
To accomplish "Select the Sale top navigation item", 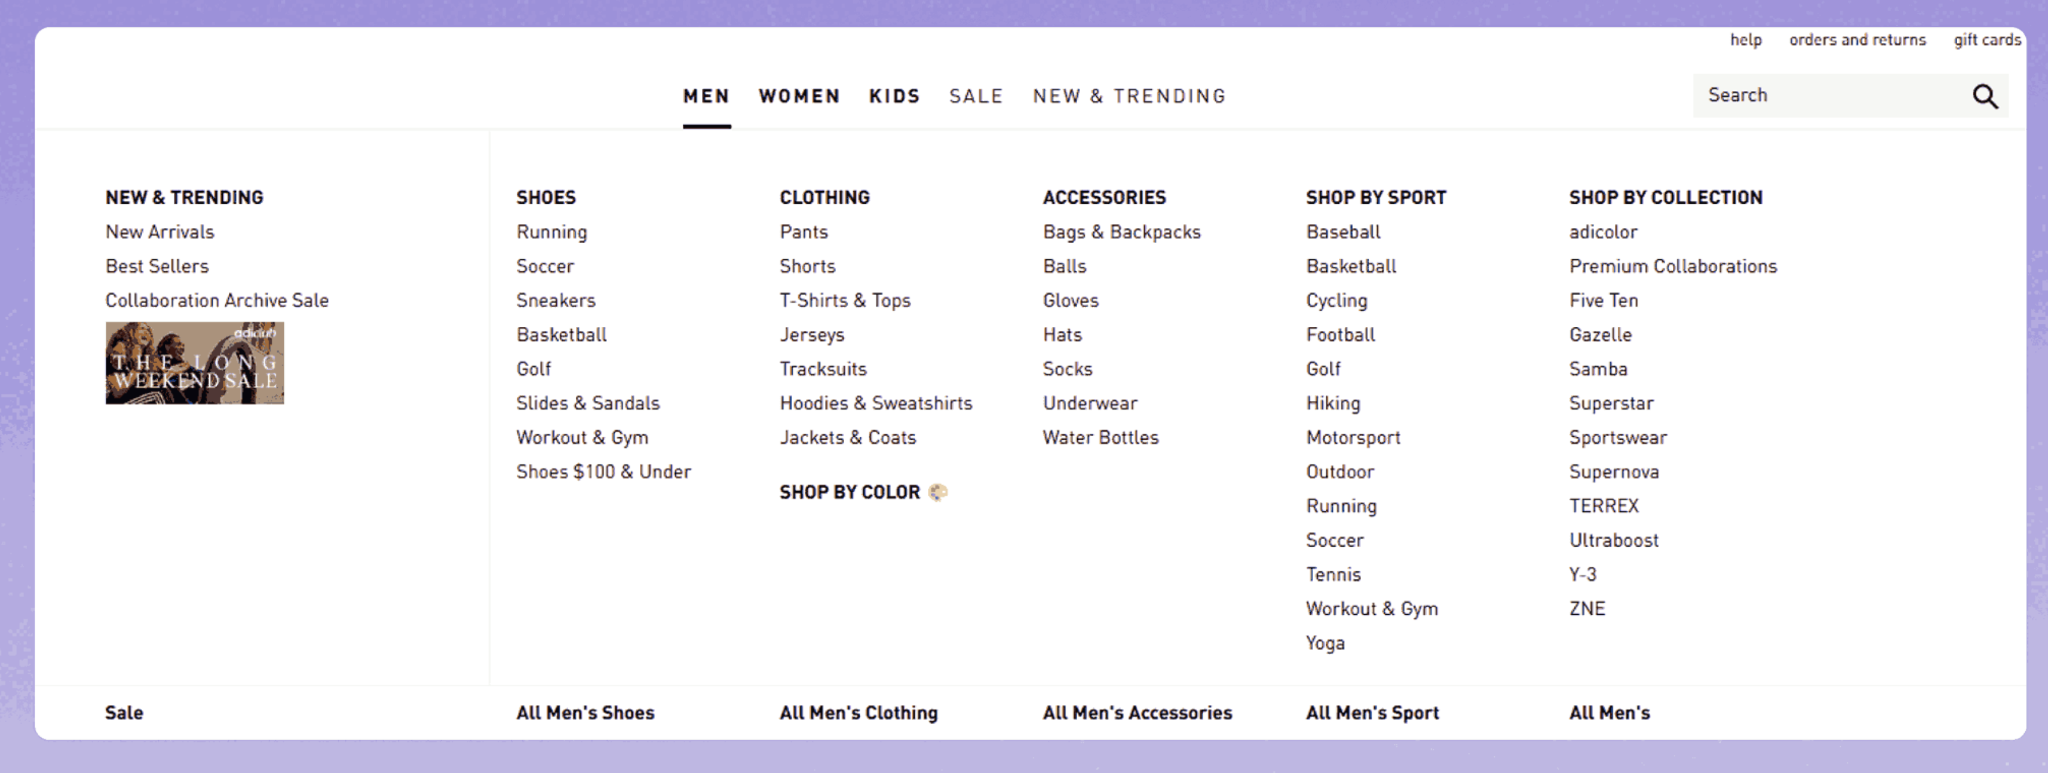I will [x=976, y=96].
